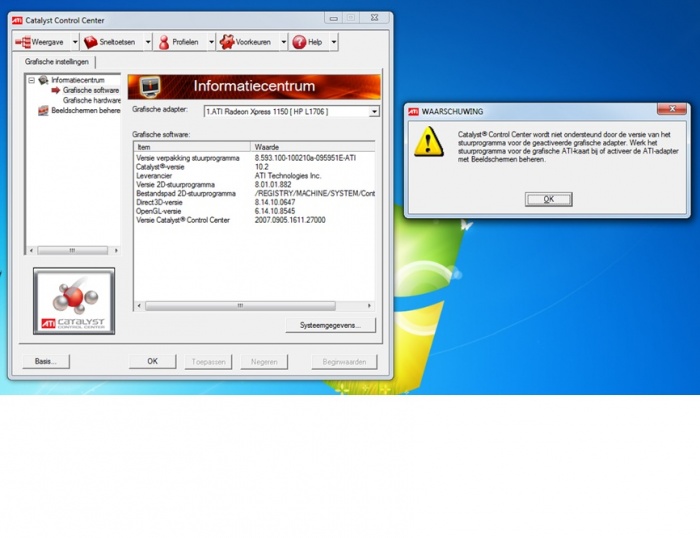
Task: Open the Weergave dropdown arrow
Action: [x=75, y=42]
